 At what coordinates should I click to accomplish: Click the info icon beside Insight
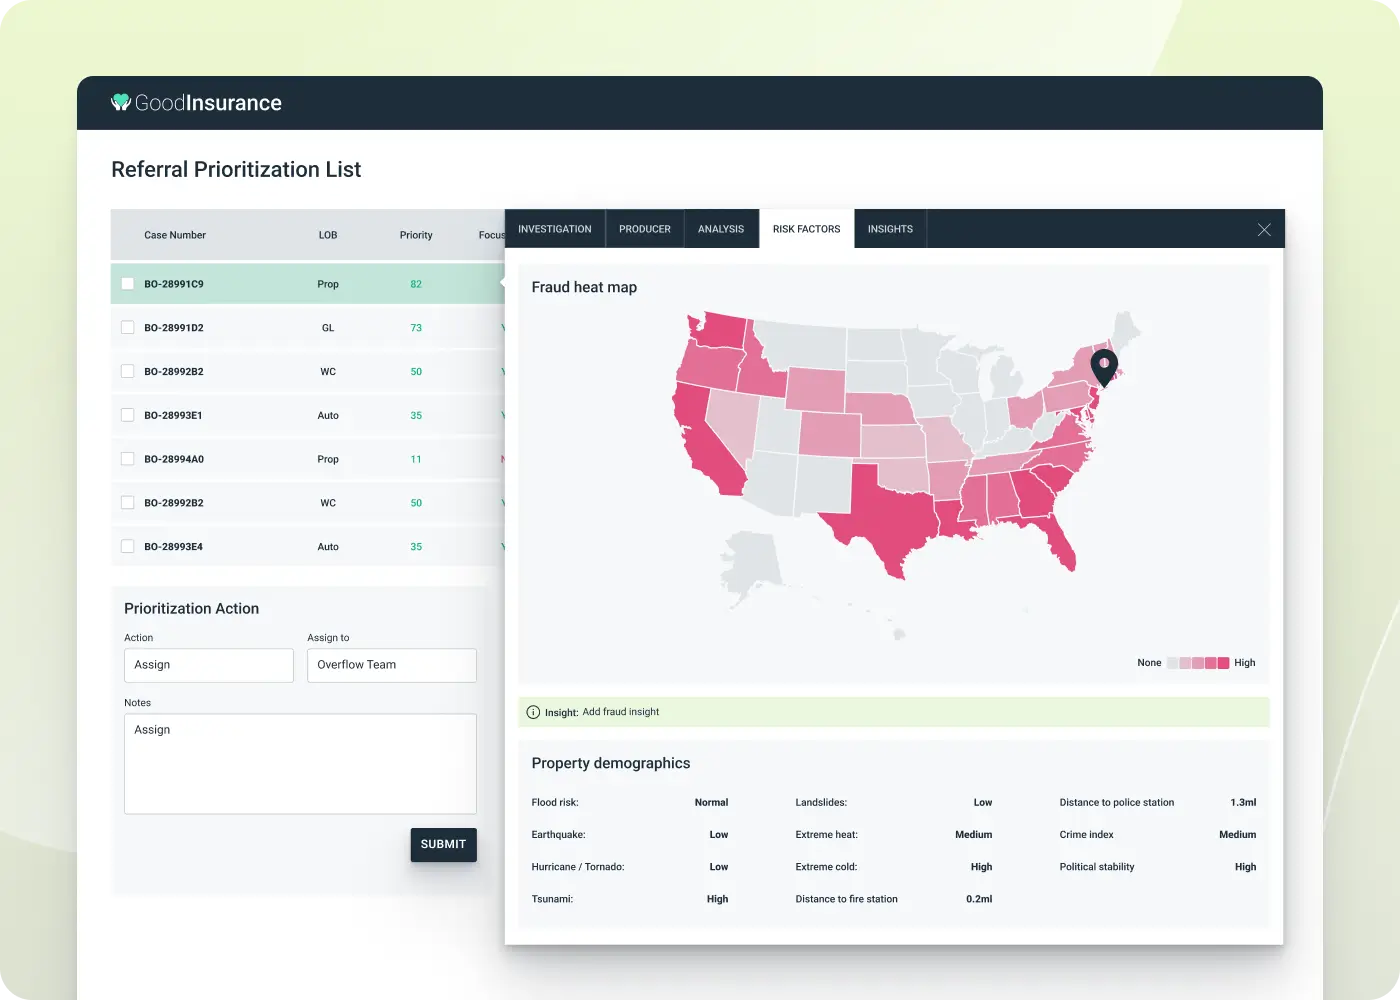533,713
